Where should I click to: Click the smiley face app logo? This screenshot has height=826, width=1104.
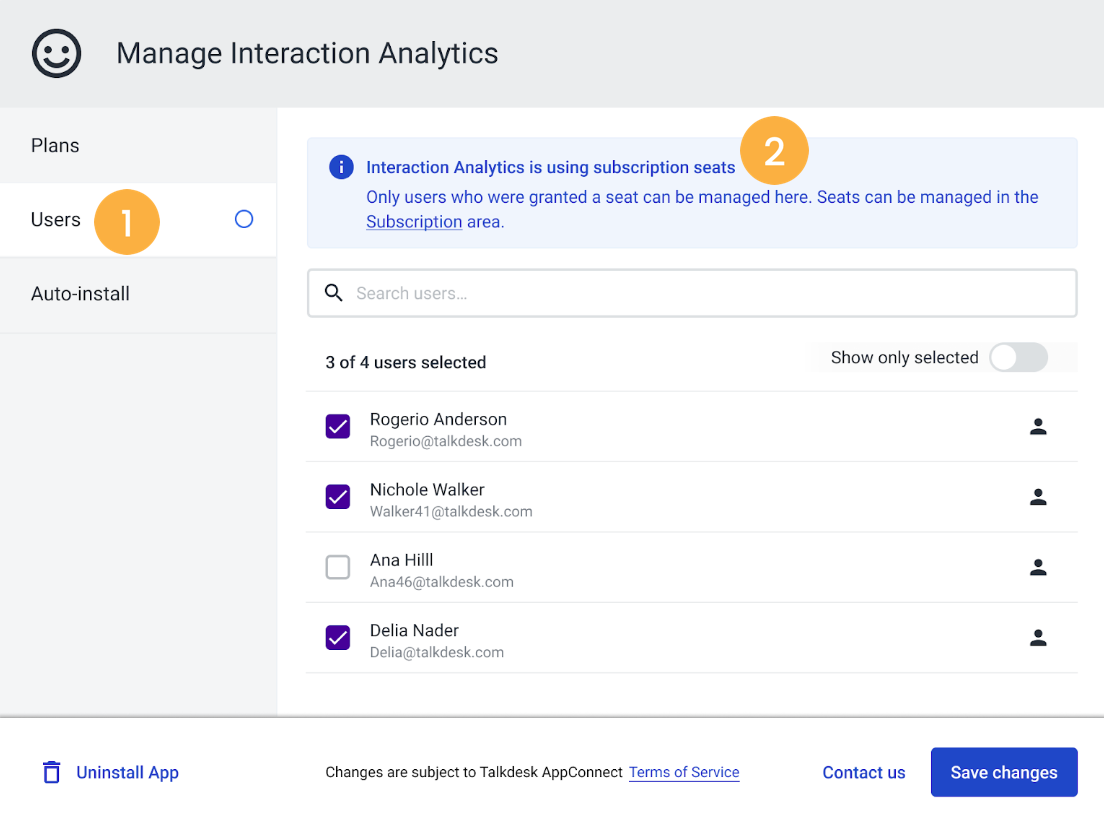point(56,54)
